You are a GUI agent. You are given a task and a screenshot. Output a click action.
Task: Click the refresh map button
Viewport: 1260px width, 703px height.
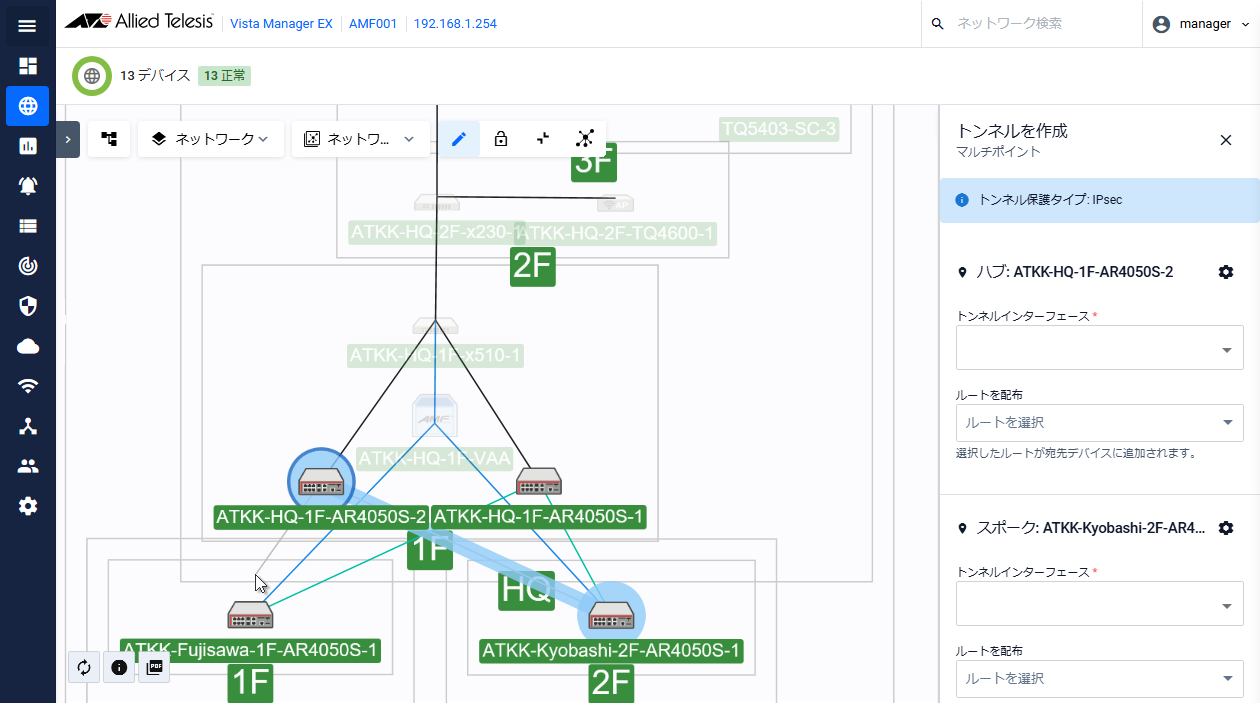coord(84,667)
